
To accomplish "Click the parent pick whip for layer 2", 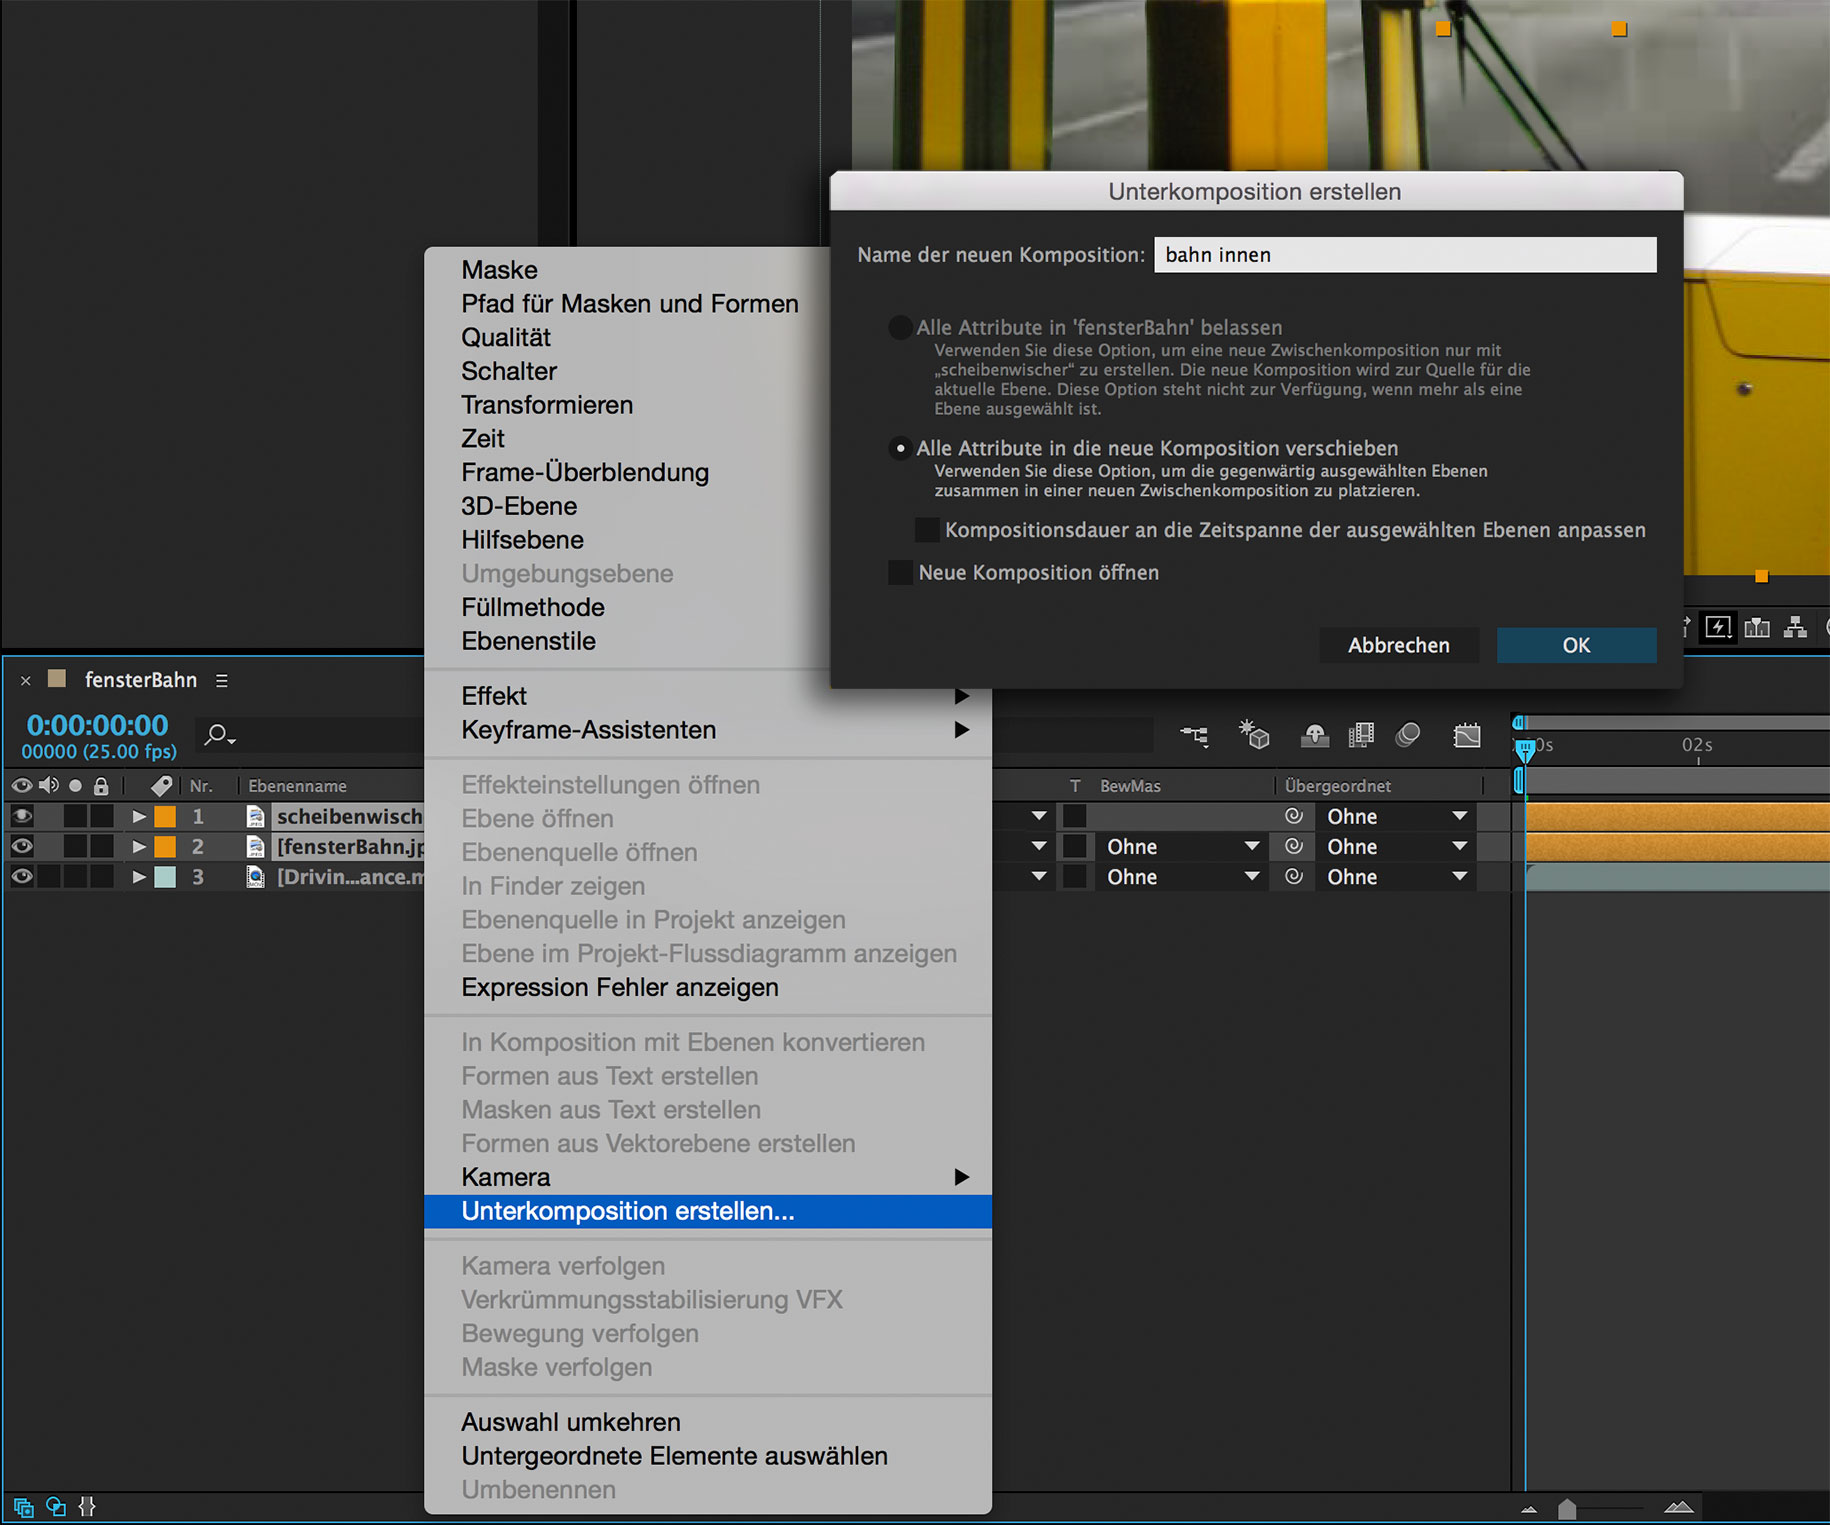I will 1293,846.
